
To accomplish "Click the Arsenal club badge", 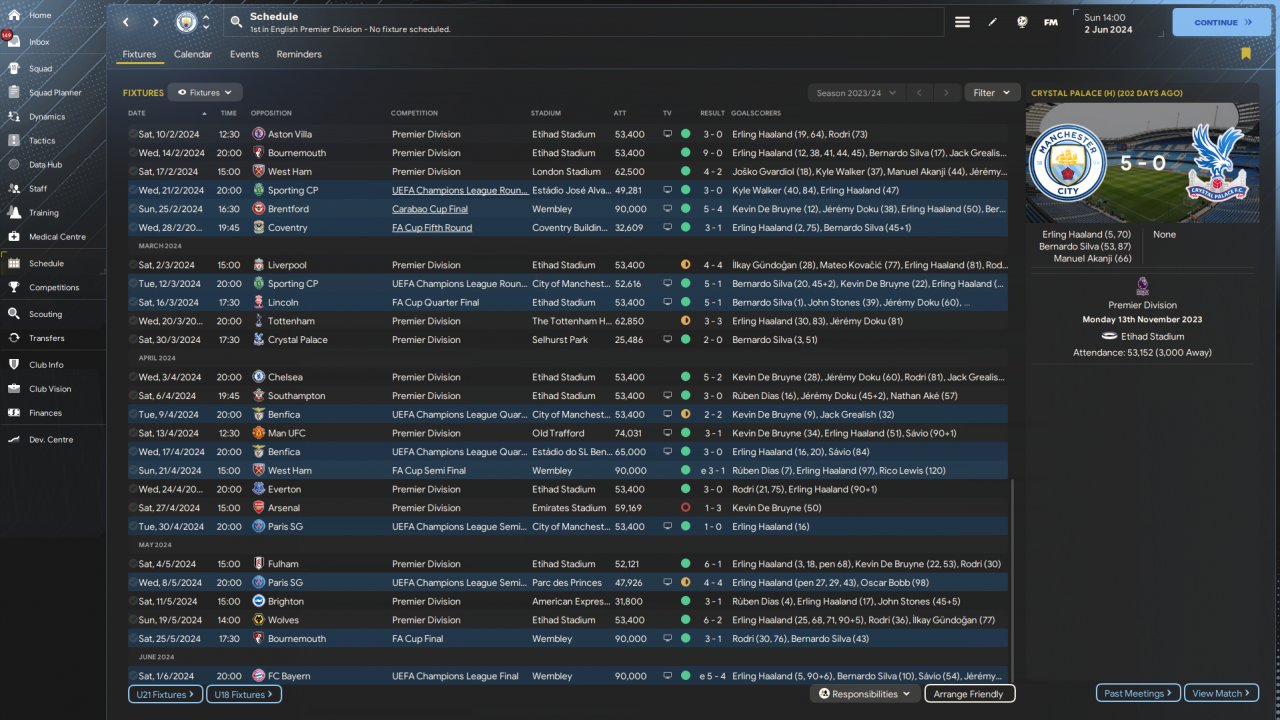I will click(259, 508).
